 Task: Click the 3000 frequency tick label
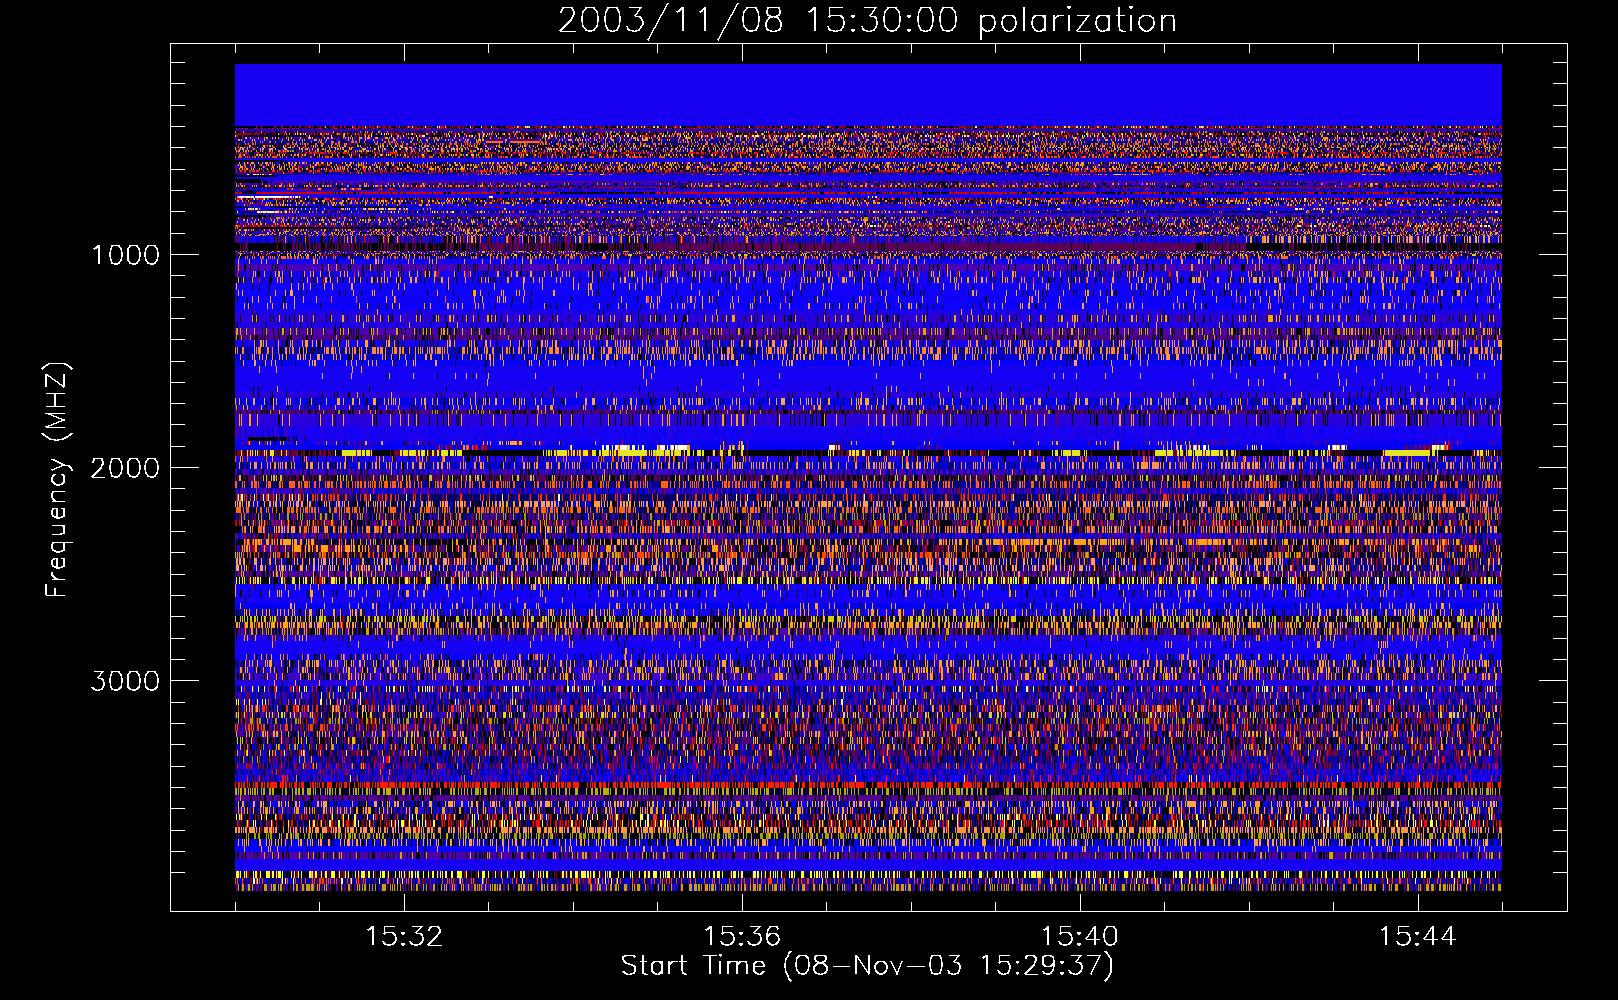125,681
